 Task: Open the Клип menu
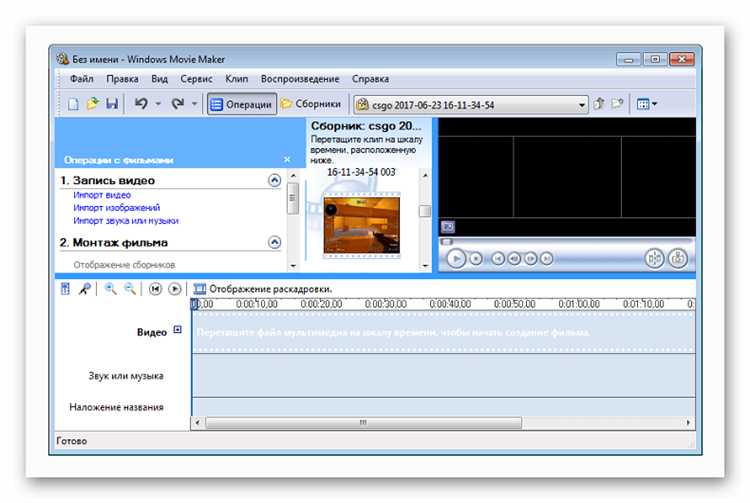point(237,79)
